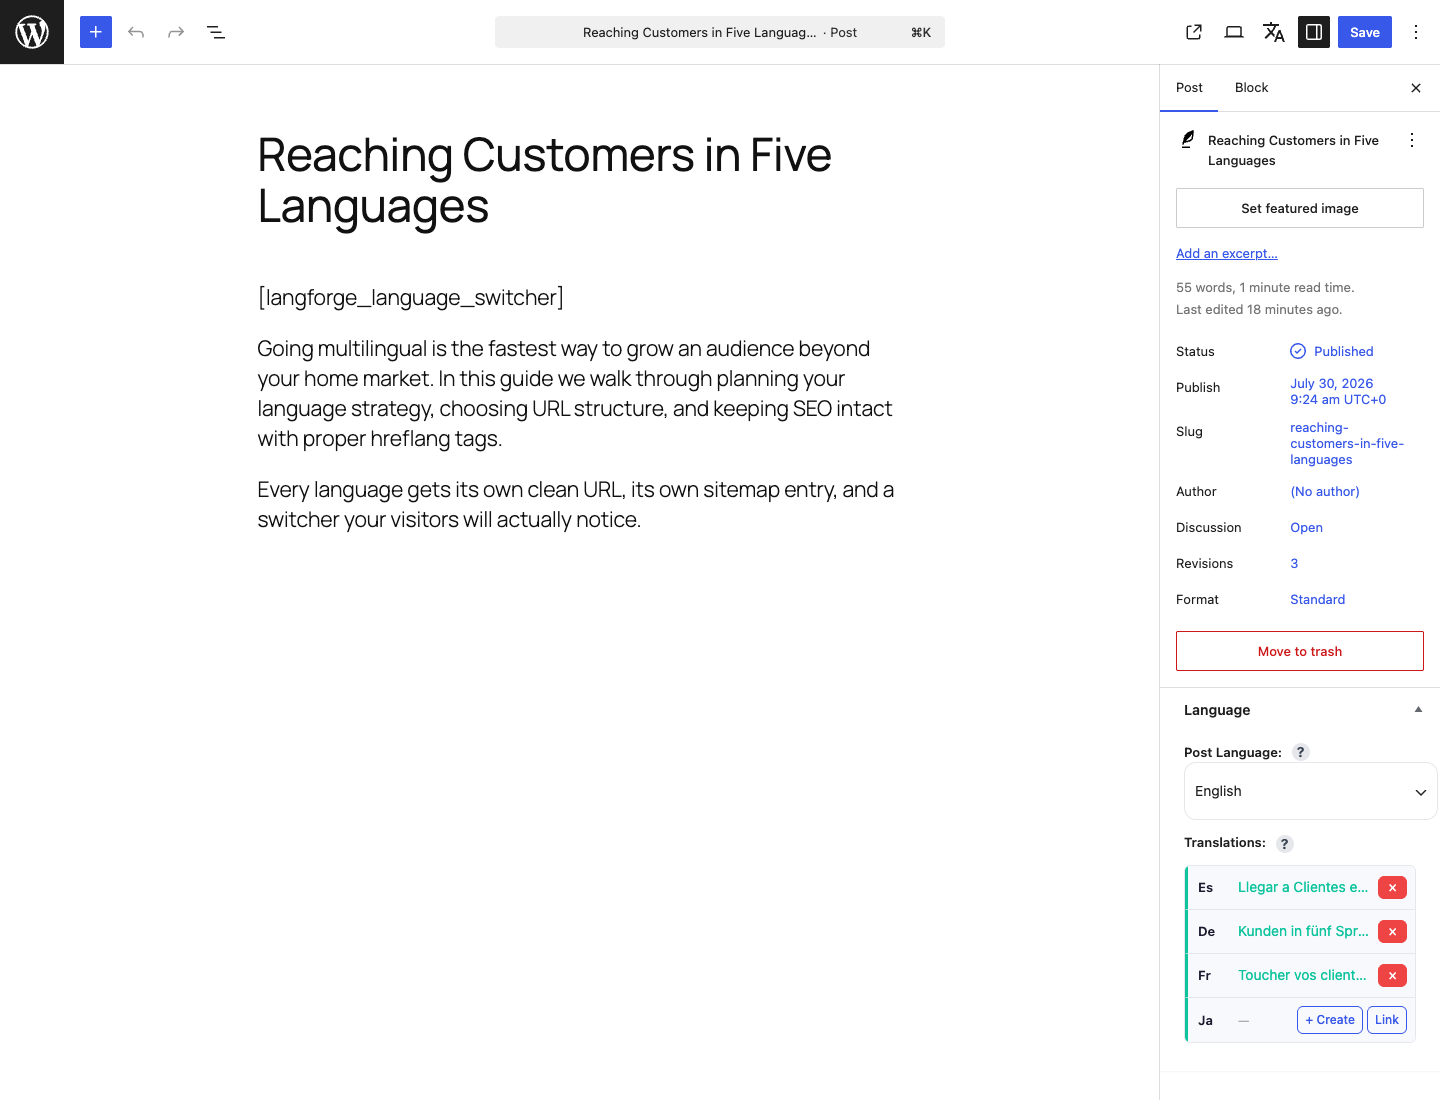
Task: Open the 3 revisions
Action: 1294,563
